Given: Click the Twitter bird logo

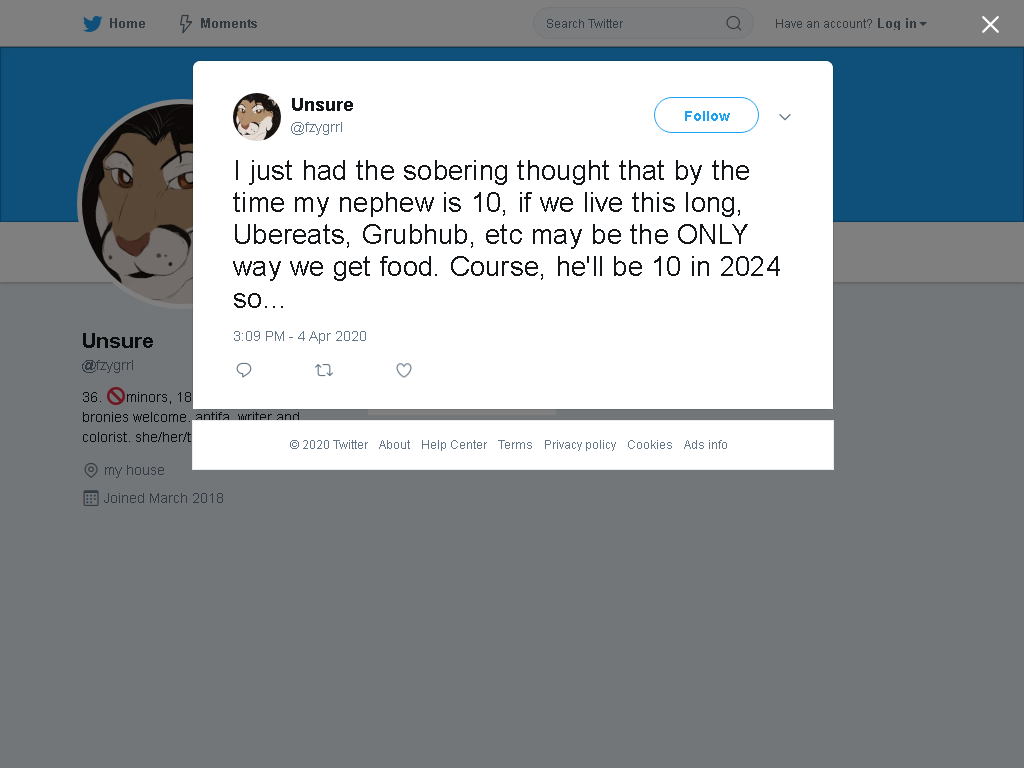Looking at the screenshot, I should tap(92, 24).
